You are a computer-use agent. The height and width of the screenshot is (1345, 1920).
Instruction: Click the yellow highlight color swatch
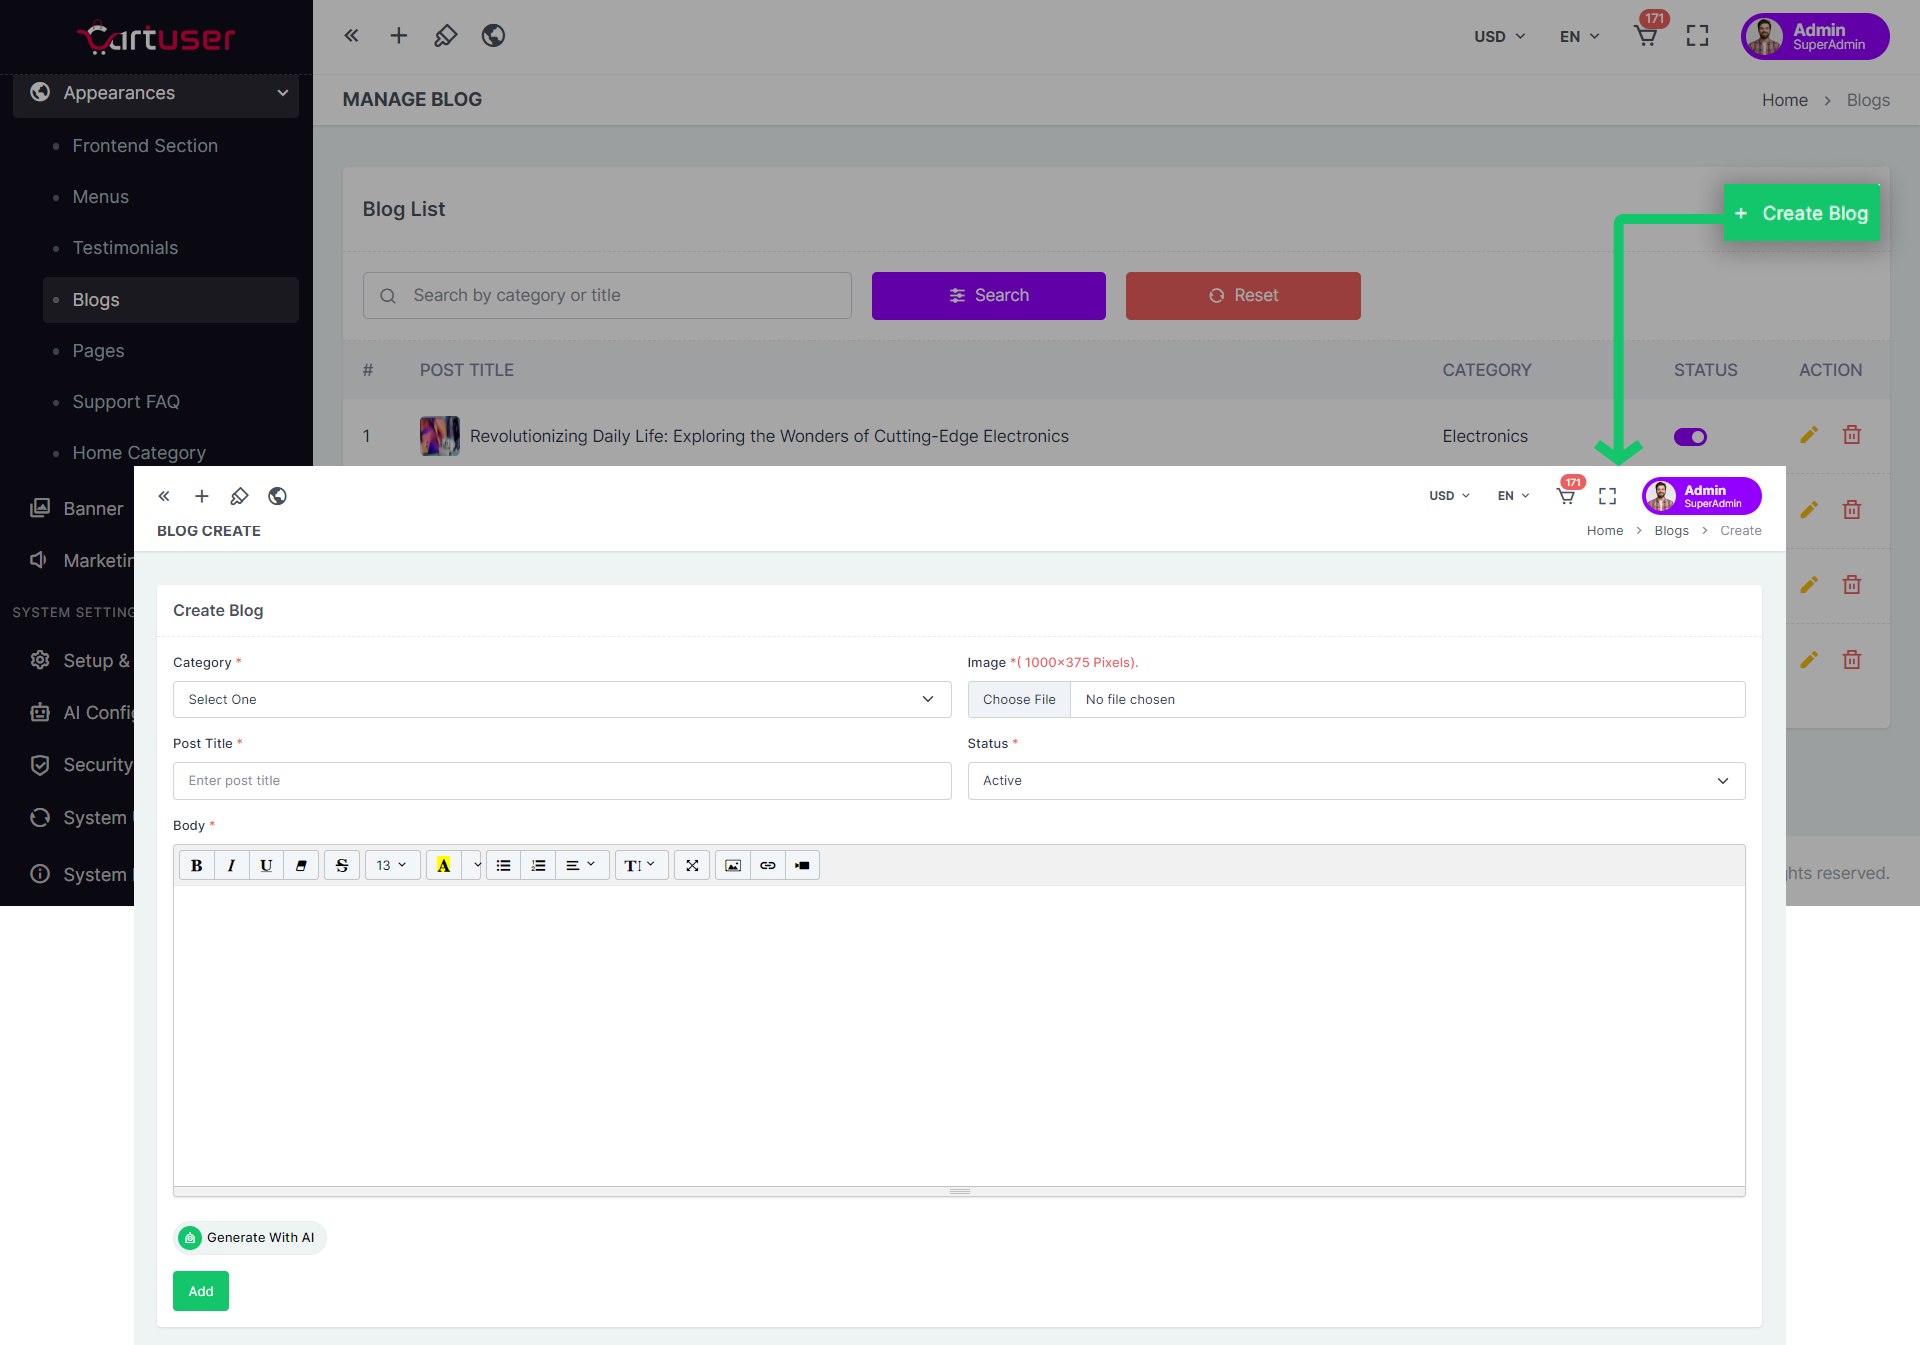click(444, 865)
